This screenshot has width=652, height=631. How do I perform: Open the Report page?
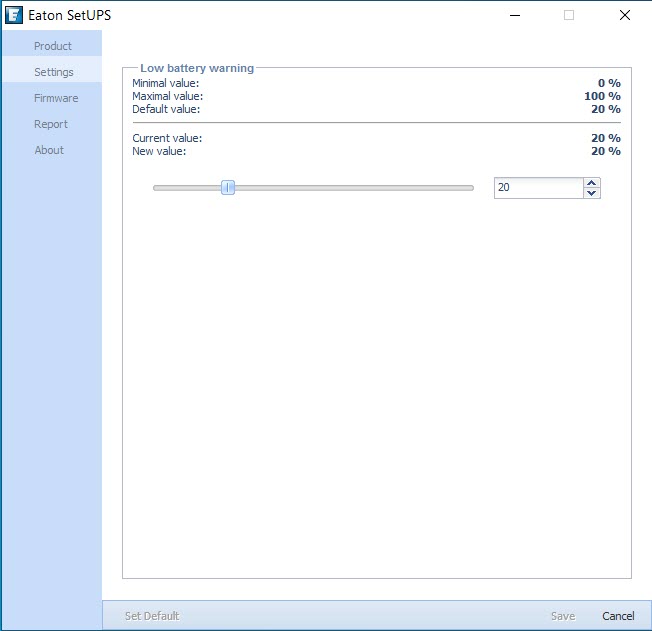[x=50, y=124]
